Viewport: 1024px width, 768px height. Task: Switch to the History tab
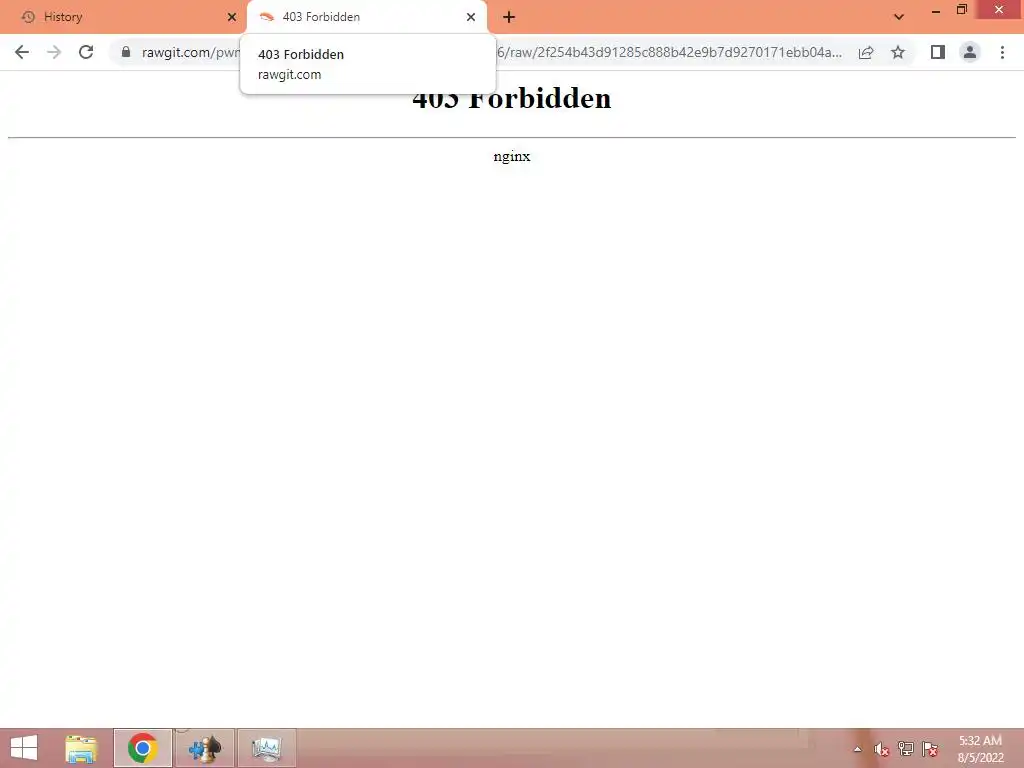tap(124, 17)
